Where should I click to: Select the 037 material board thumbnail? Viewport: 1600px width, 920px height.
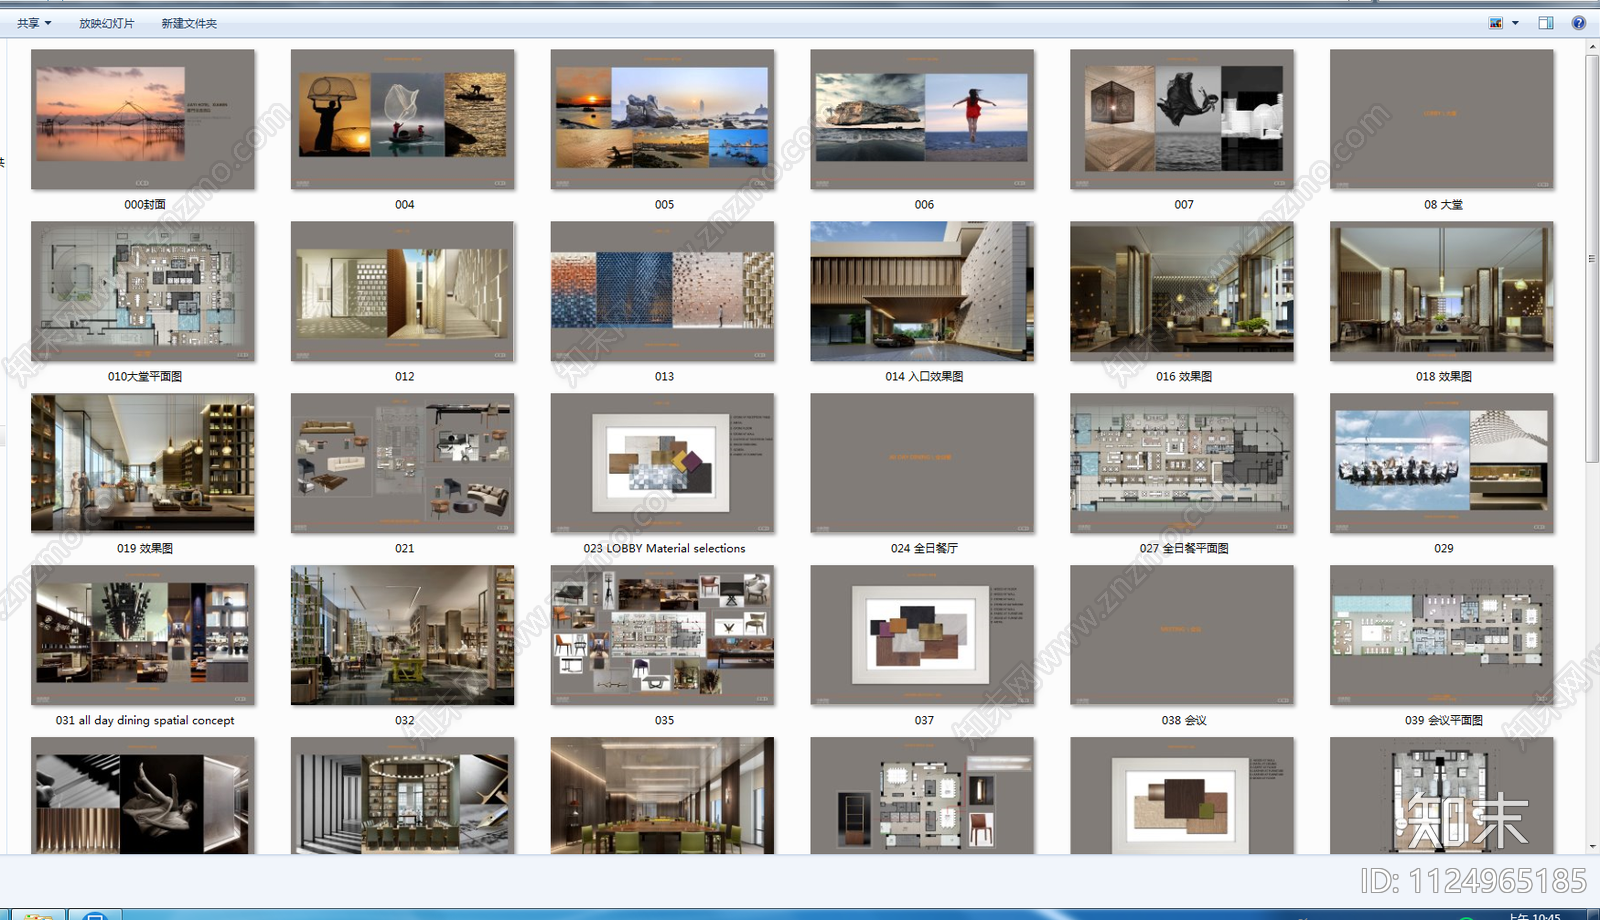pyautogui.click(x=922, y=635)
